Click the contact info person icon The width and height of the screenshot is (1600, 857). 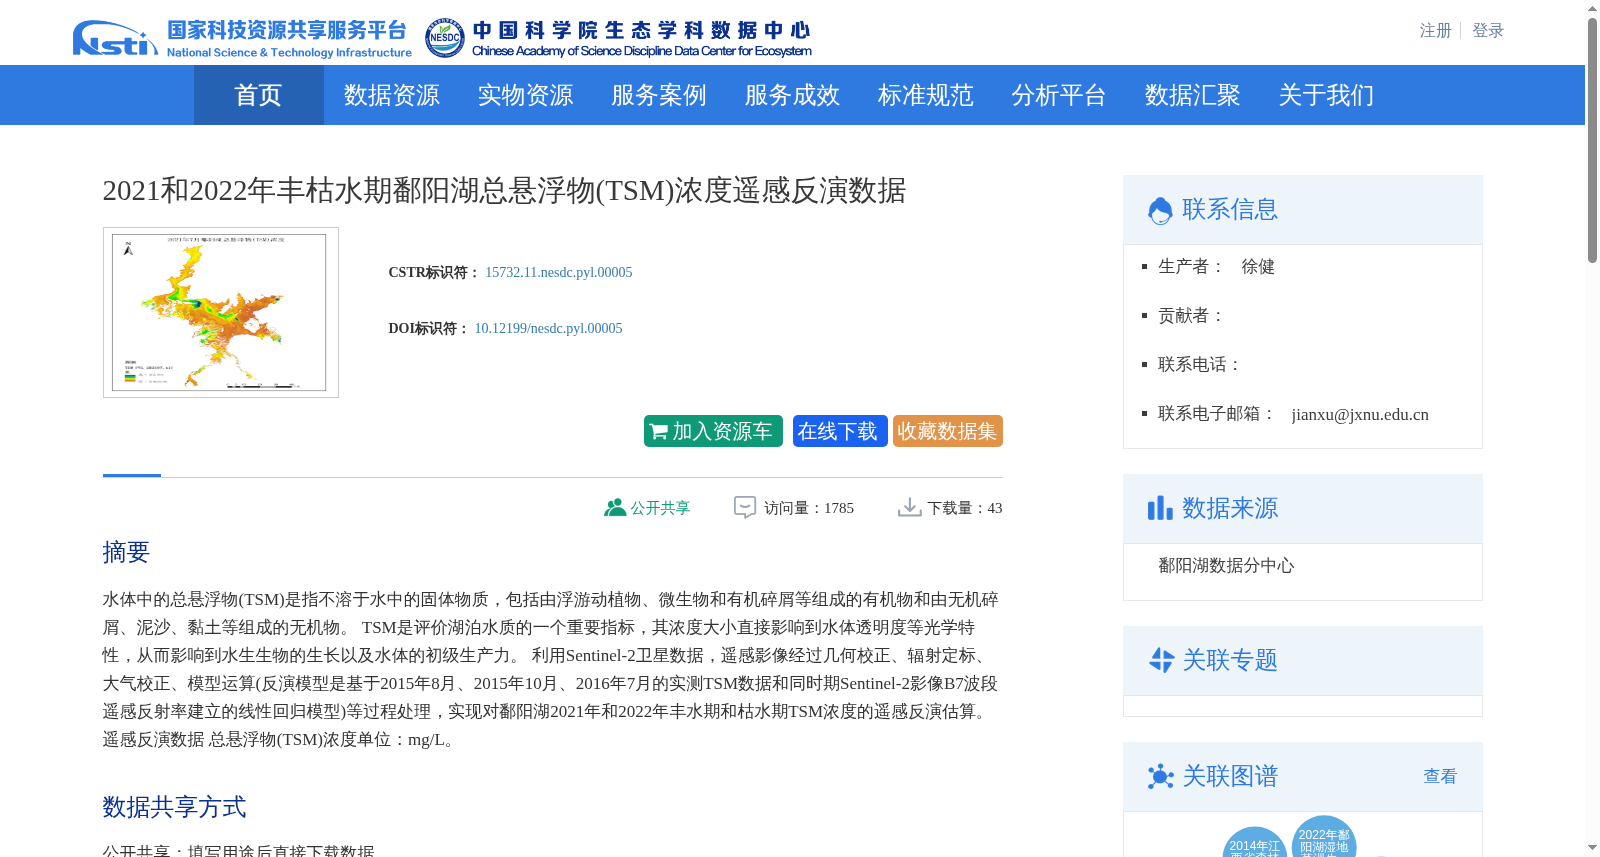point(1160,211)
